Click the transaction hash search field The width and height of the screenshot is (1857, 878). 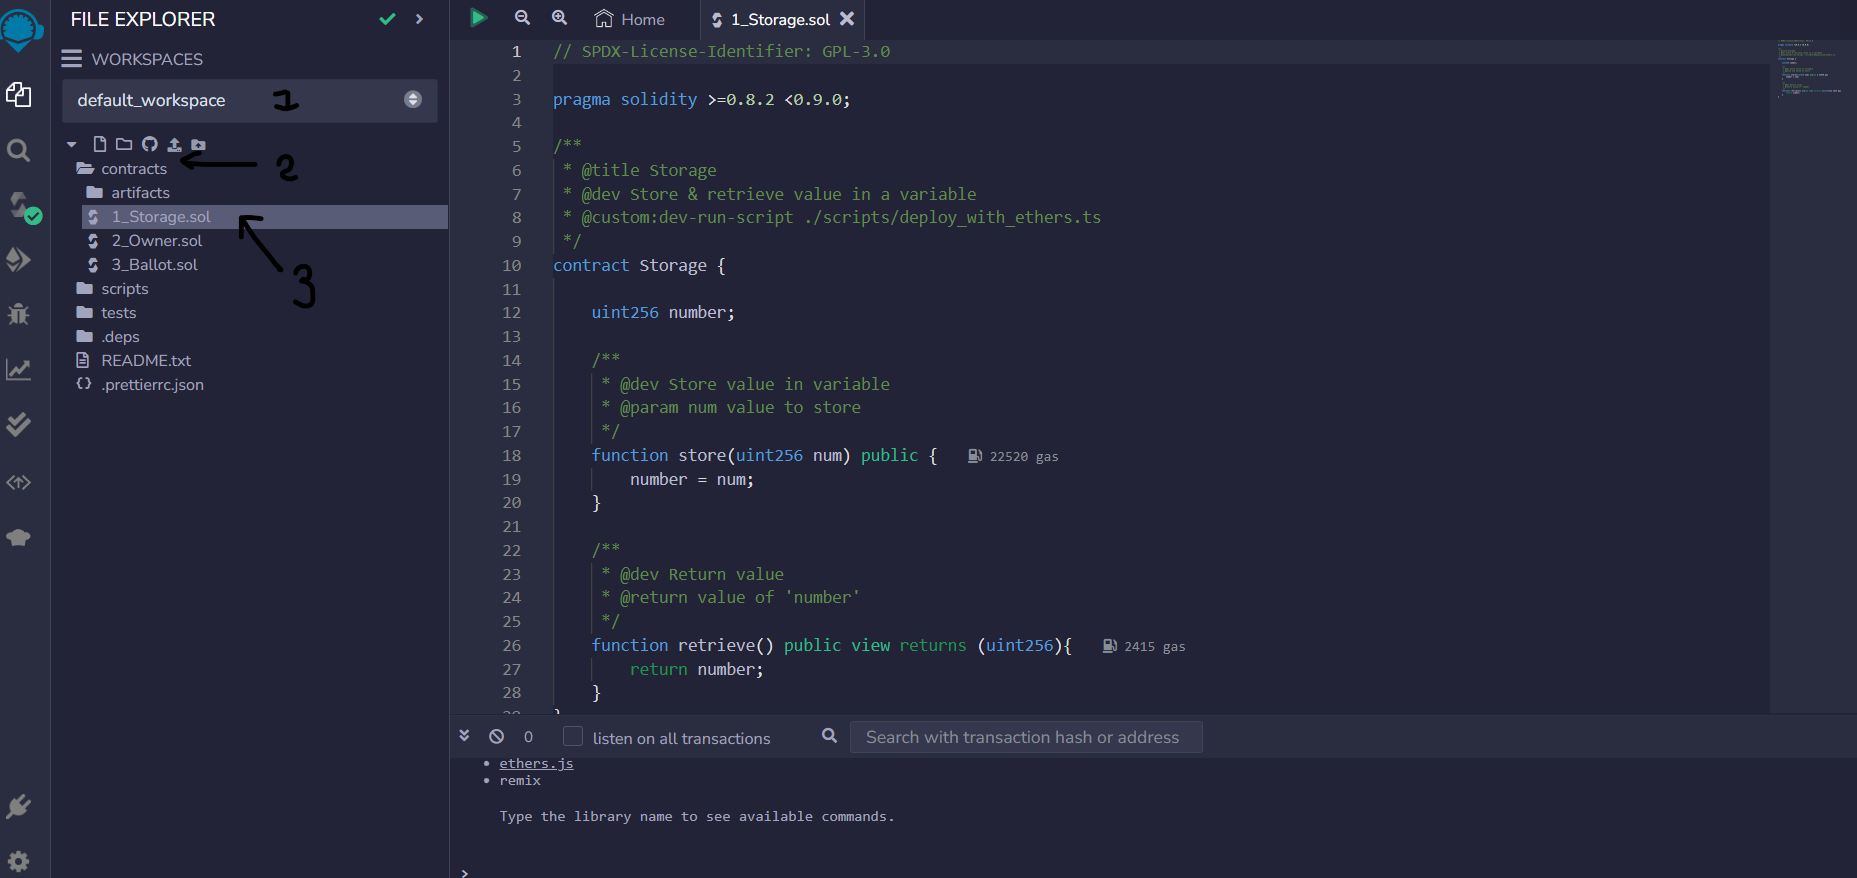click(1026, 737)
